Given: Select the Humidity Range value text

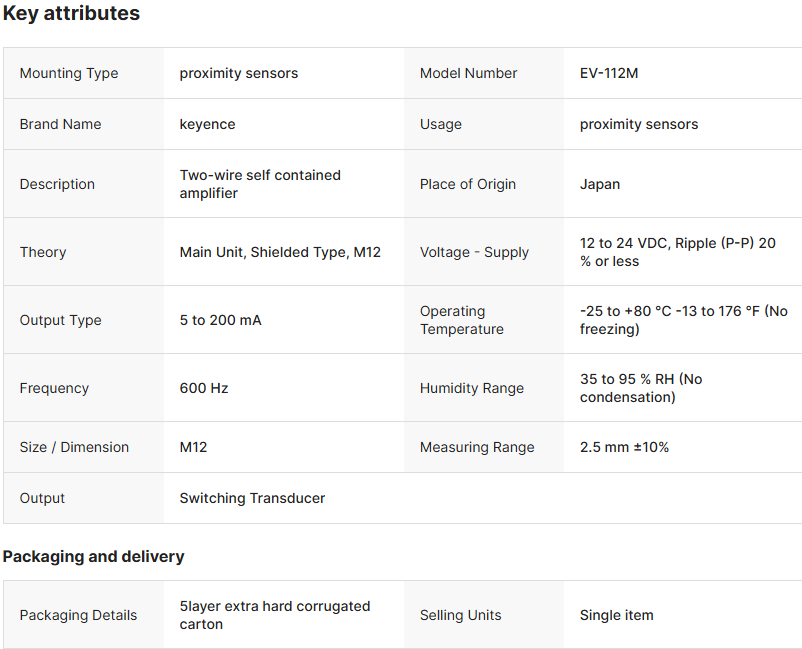Looking at the screenshot, I should [640, 388].
